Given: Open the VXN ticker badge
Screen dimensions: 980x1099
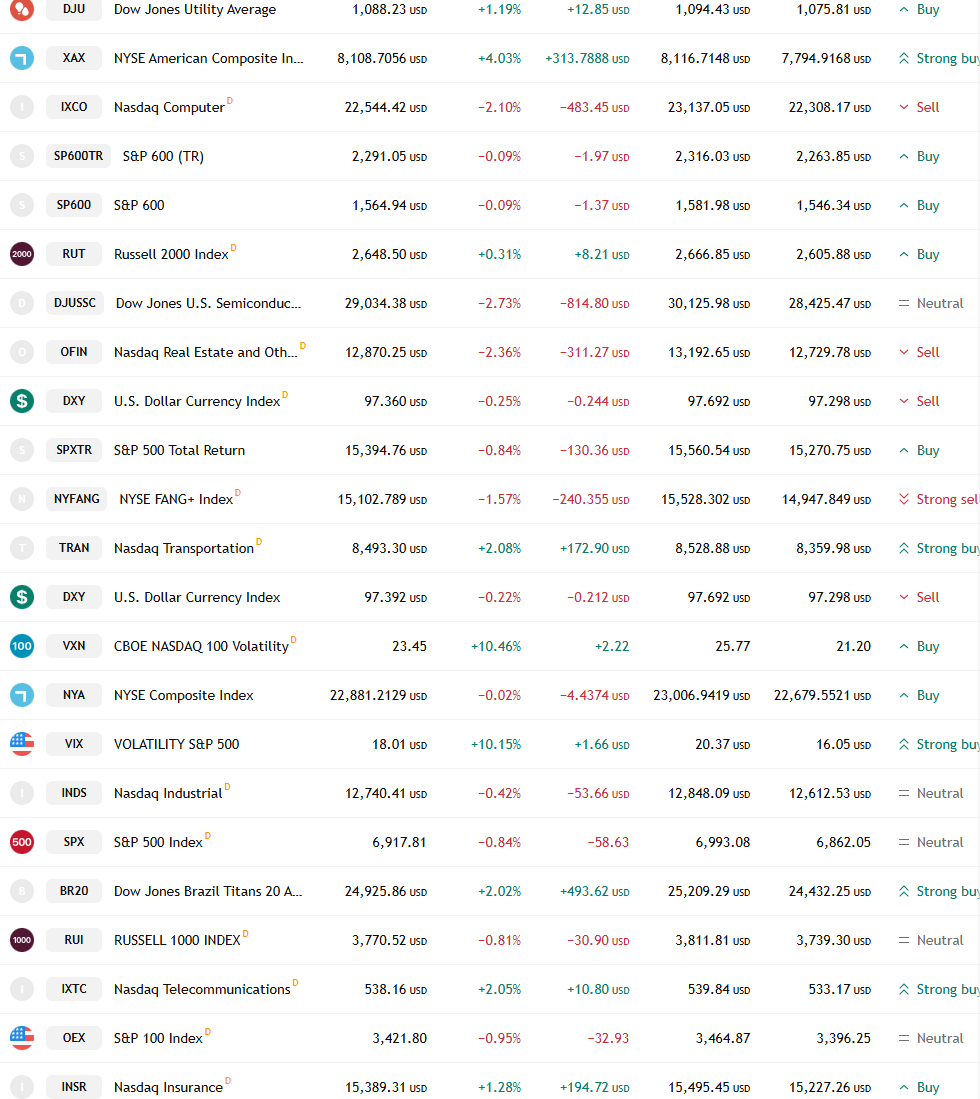Looking at the screenshot, I should [74, 646].
